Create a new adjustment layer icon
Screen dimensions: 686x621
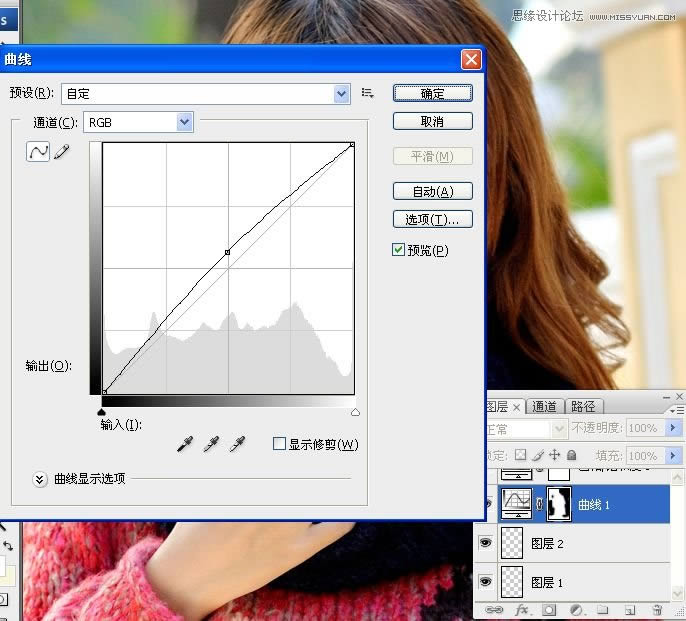click(576, 609)
